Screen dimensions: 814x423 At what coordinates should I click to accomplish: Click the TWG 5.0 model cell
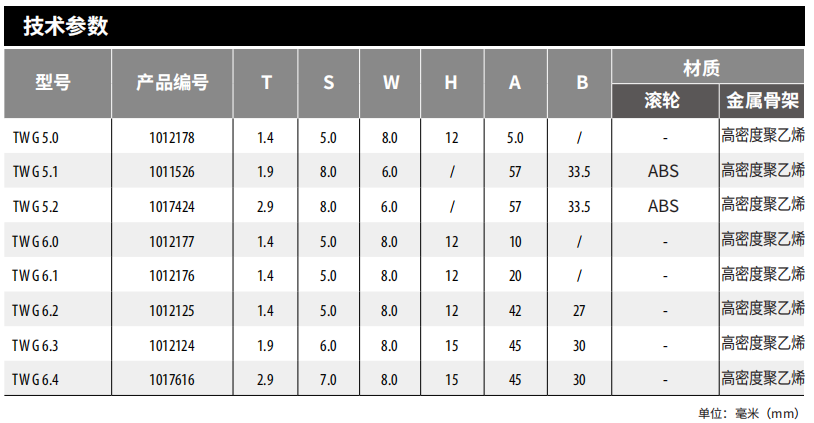coord(36,137)
